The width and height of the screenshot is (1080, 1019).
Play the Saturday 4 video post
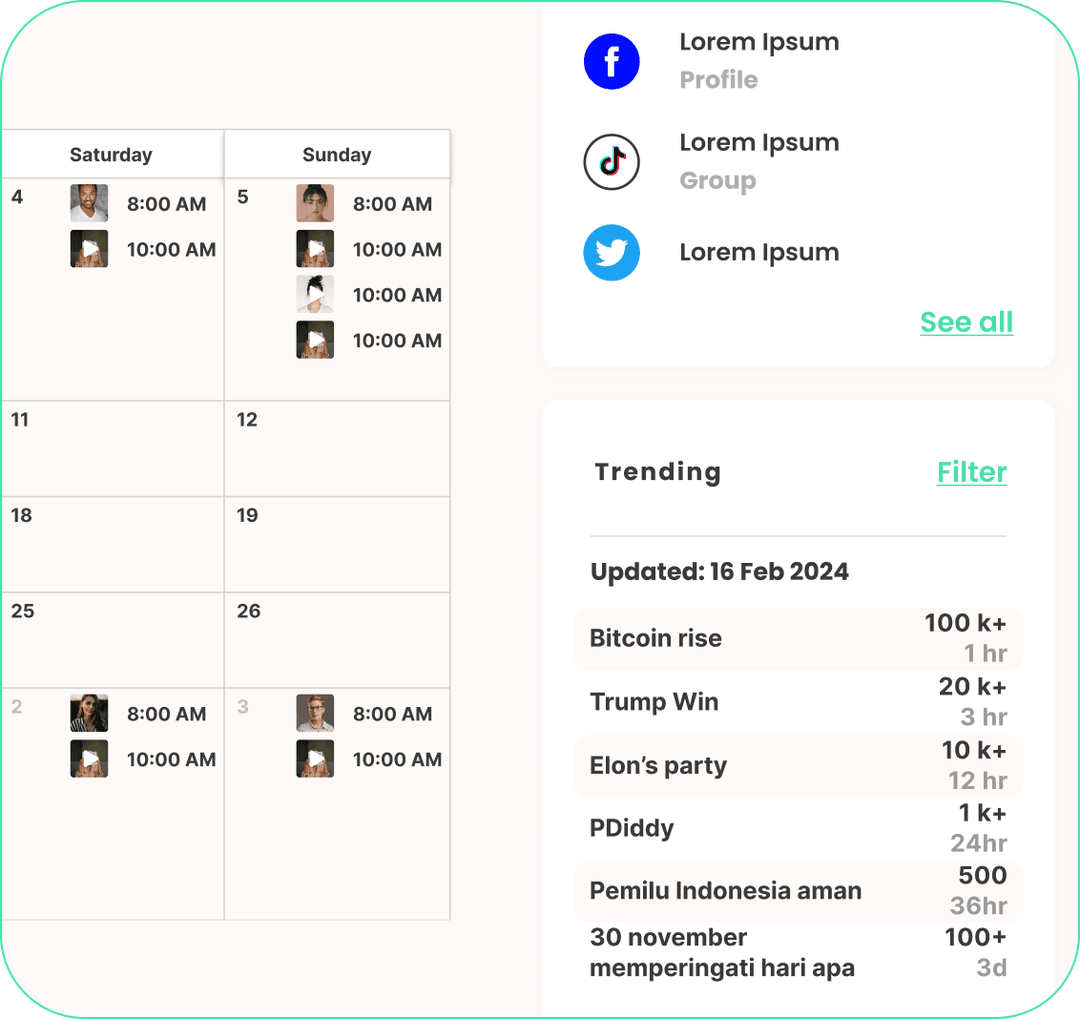(89, 249)
